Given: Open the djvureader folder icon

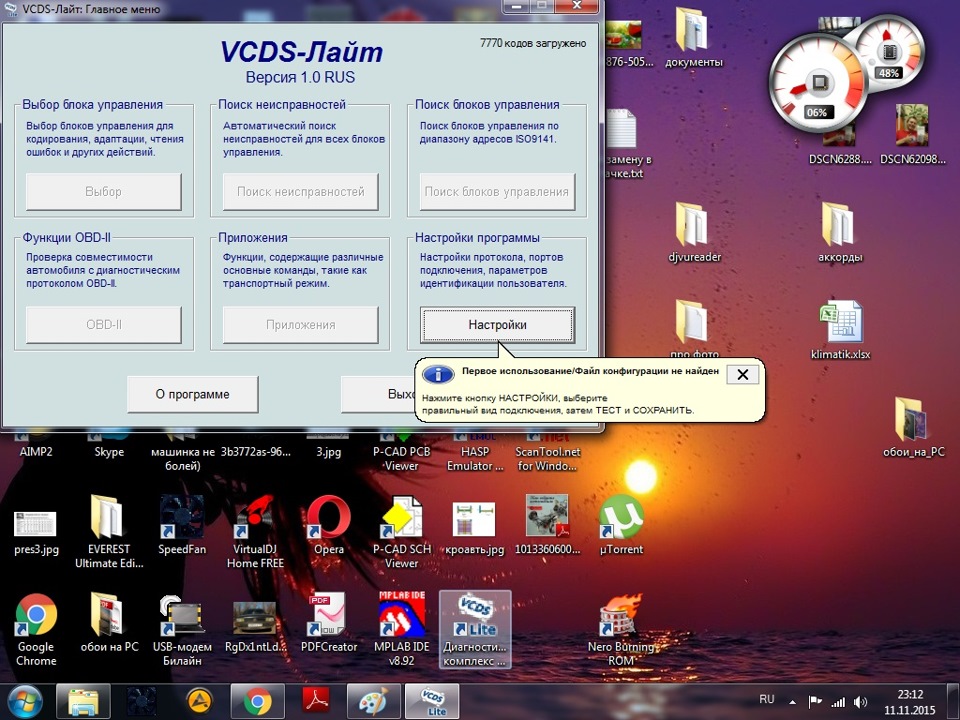Looking at the screenshot, I should click(694, 232).
